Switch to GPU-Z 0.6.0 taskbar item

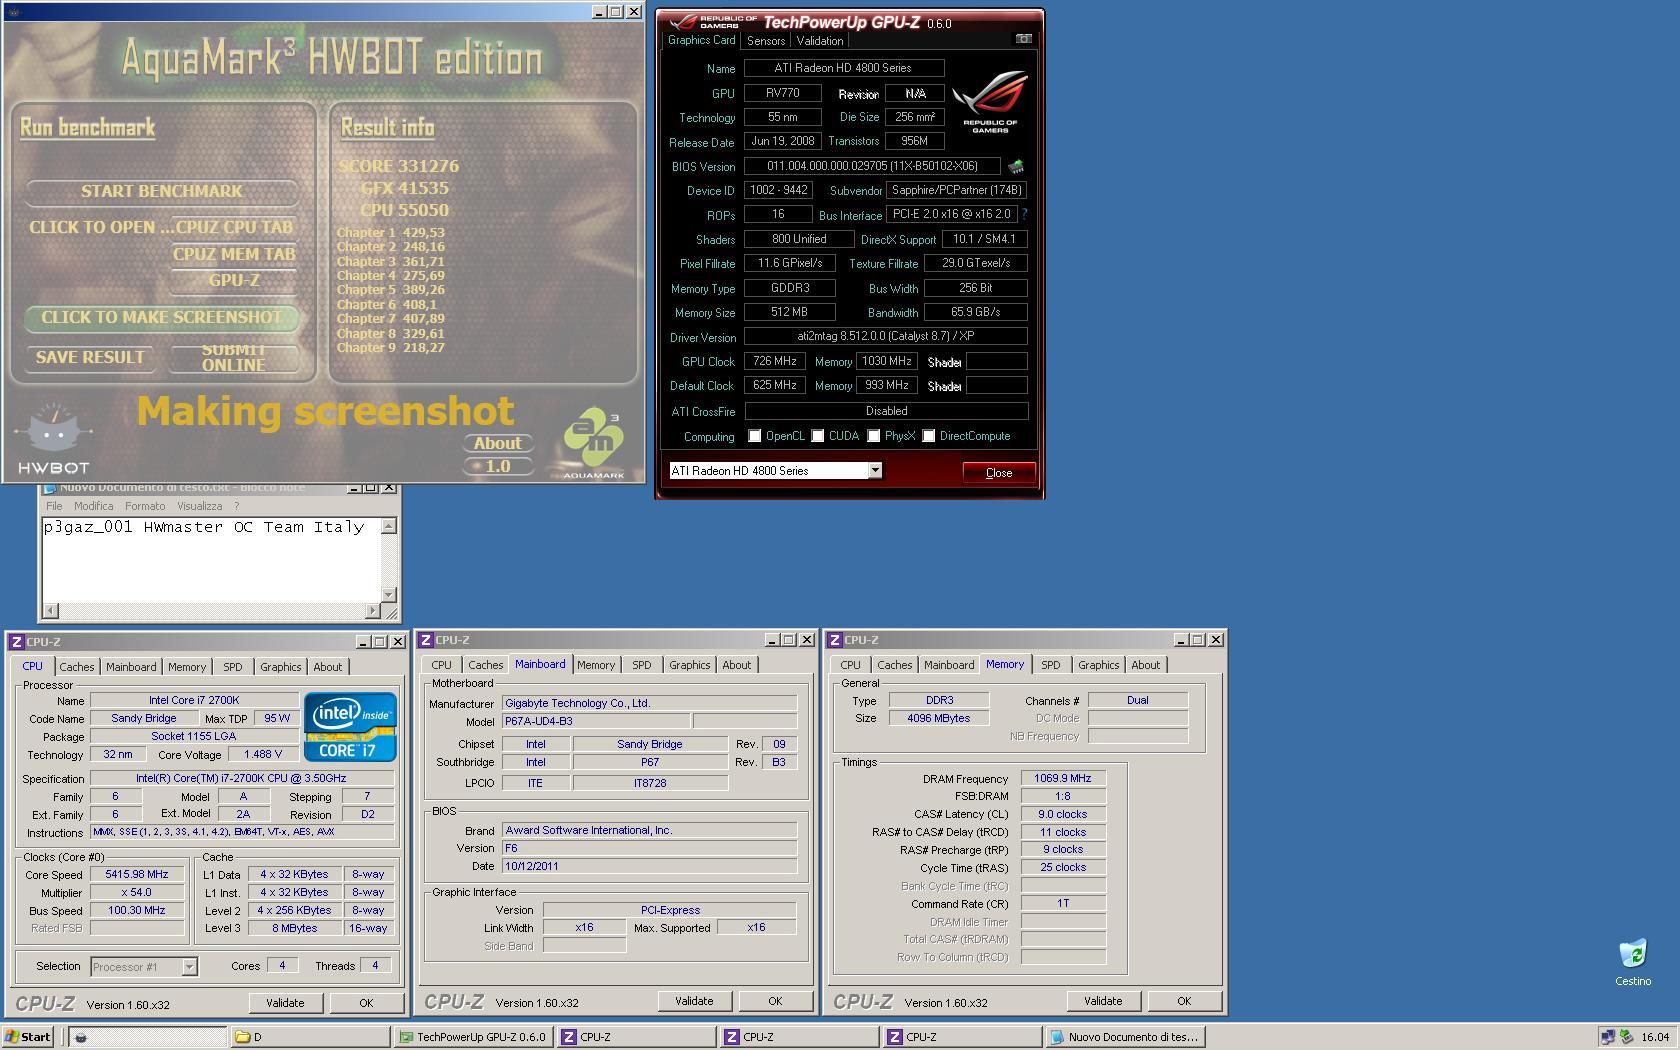[x=473, y=1037]
